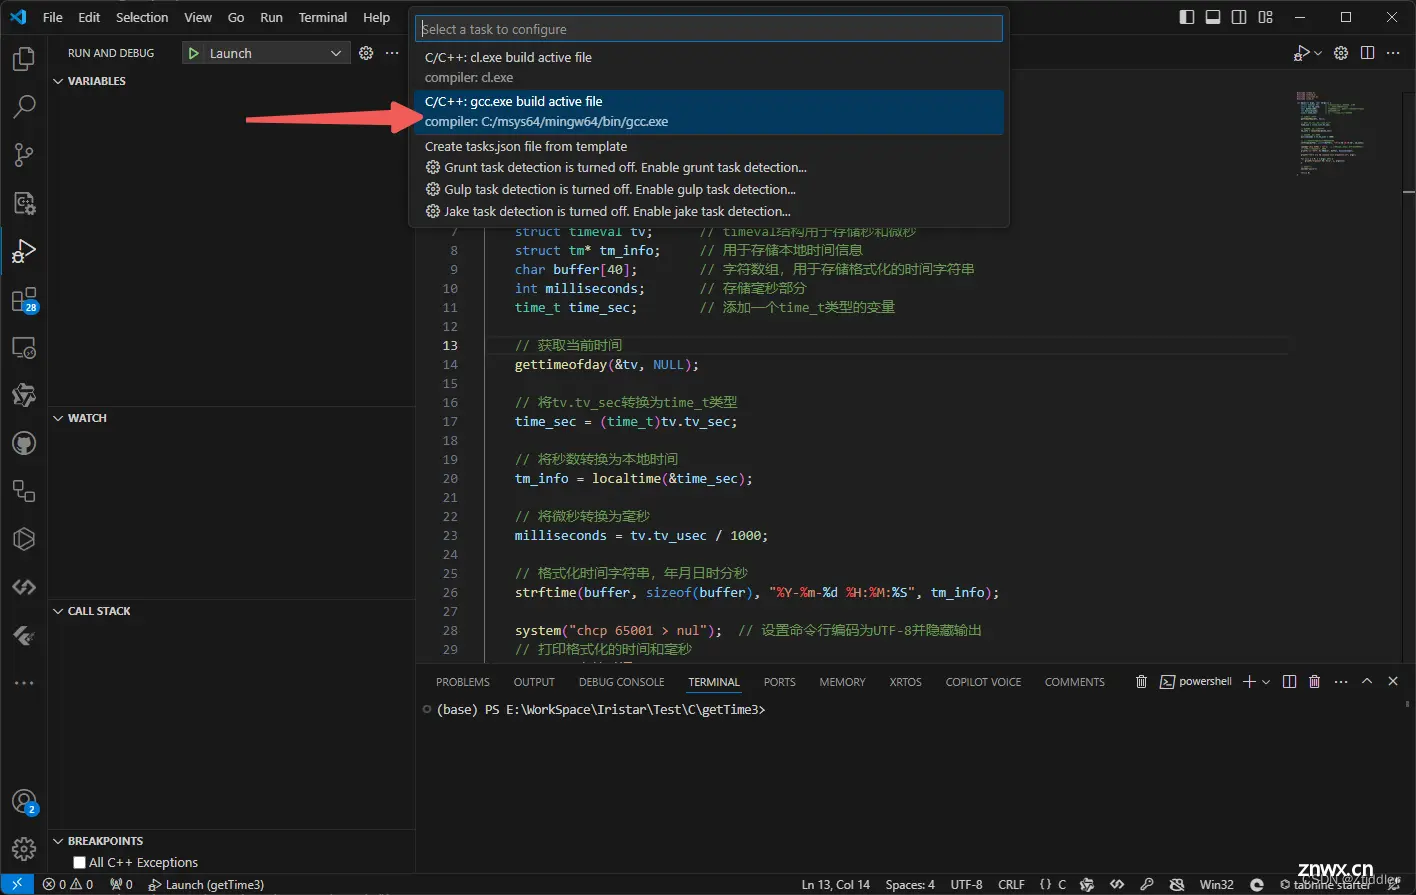Viewport: 1416px width, 895px height.
Task: Enable the All C++ Exceptions checkbox
Action: (x=79, y=862)
